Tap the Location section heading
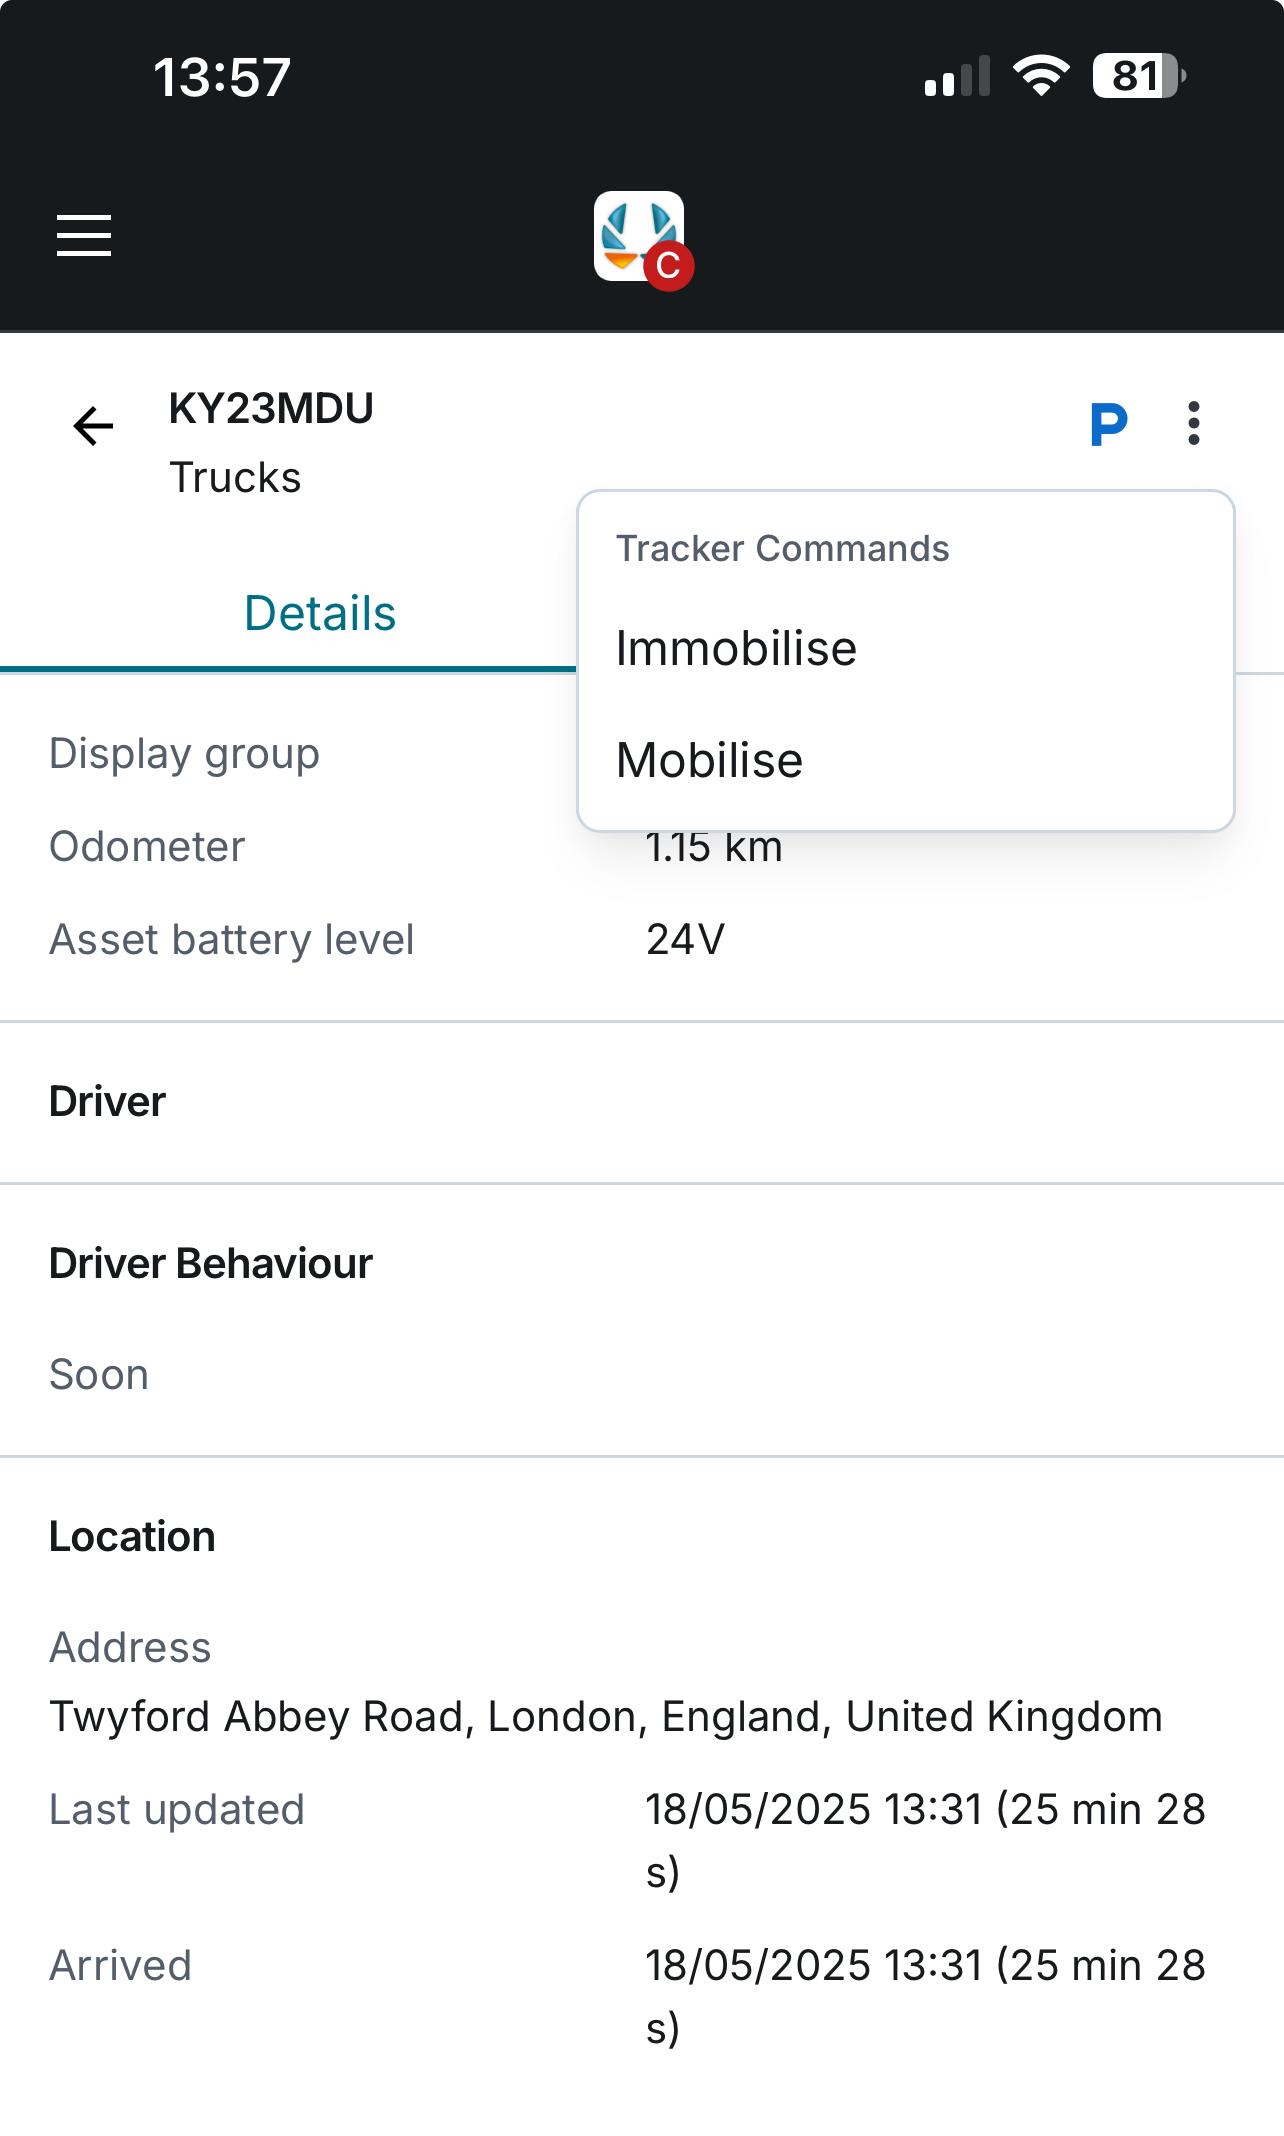The image size is (1284, 2136). pyautogui.click(x=132, y=1537)
